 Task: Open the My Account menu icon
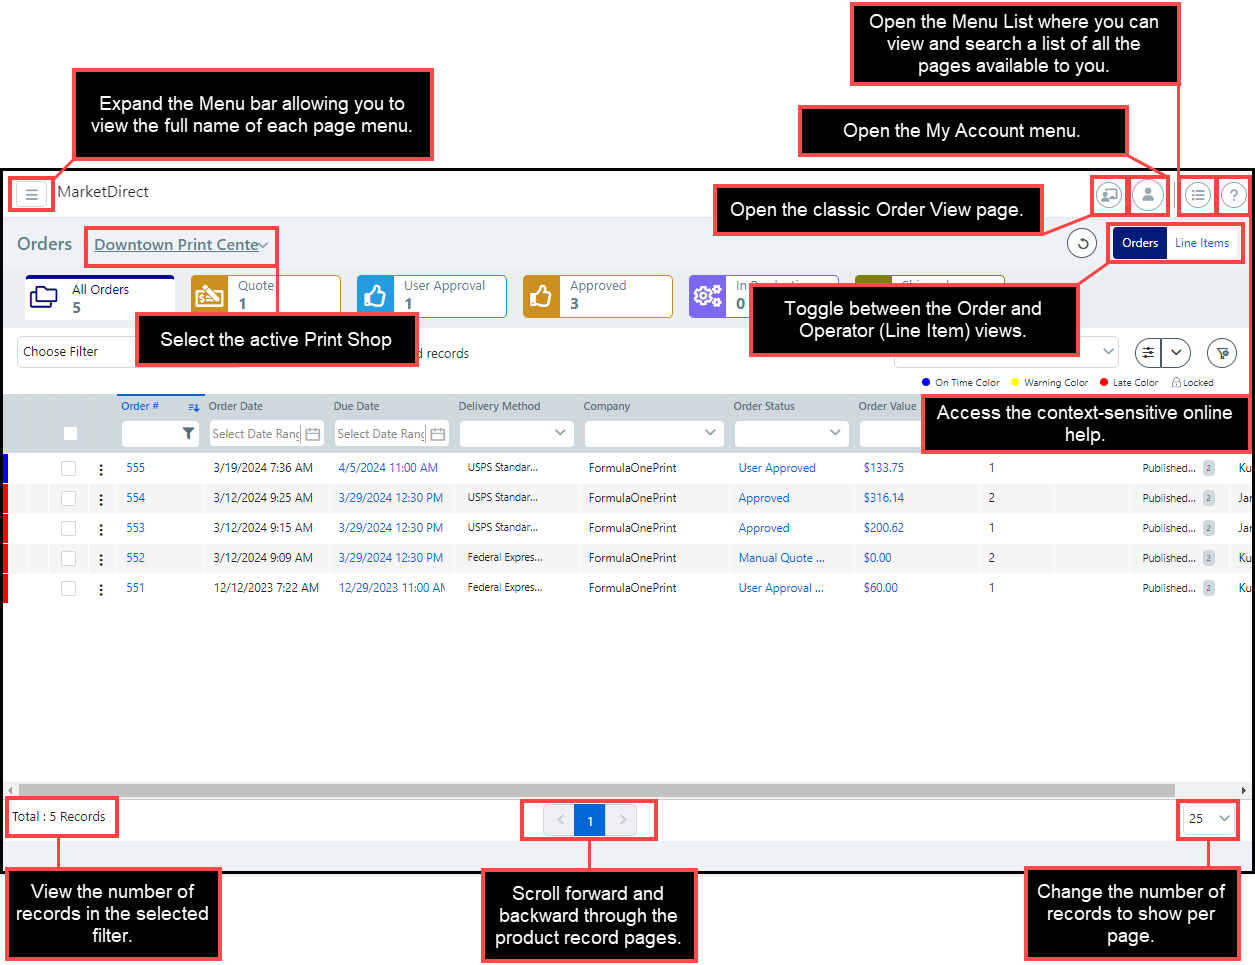point(1148,194)
